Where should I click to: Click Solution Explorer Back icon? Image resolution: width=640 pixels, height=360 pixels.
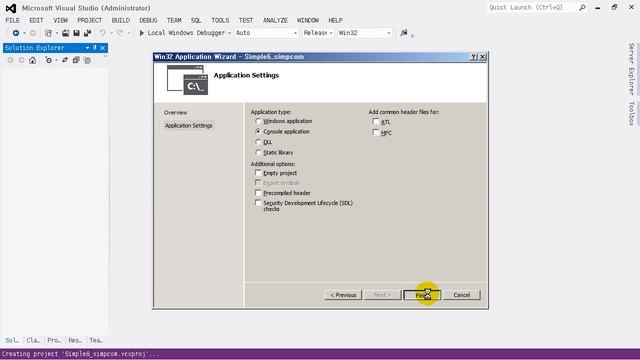[x=10, y=60]
